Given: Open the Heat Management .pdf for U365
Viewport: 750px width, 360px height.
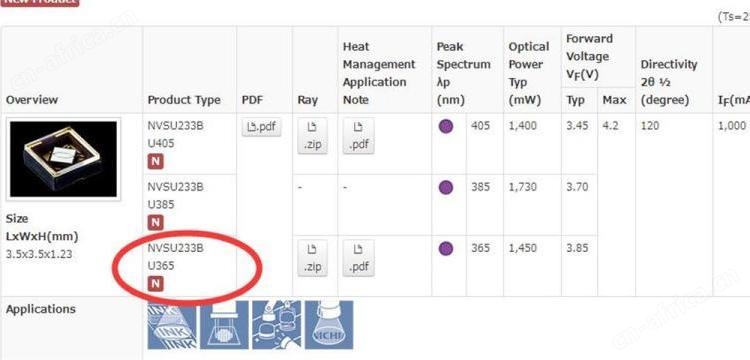Looking at the screenshot, I should click(358, 258).
